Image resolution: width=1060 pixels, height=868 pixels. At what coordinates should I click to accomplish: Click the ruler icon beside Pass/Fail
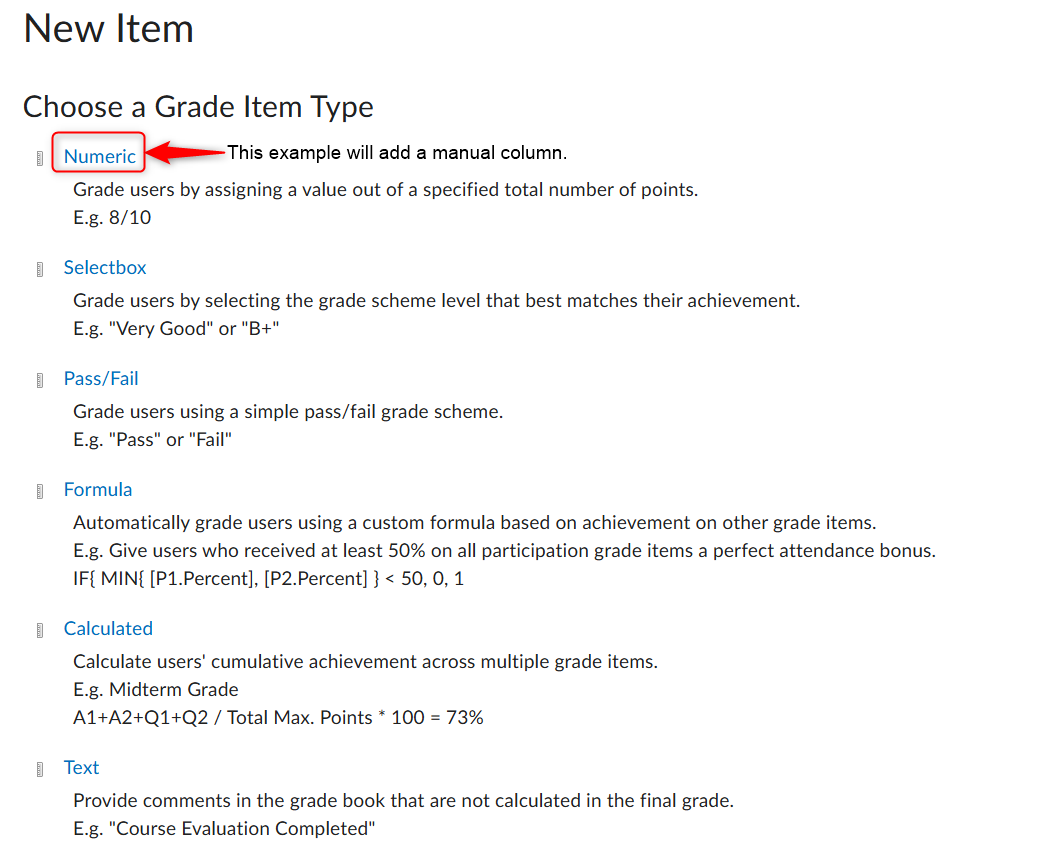click(x=40, y=380)
